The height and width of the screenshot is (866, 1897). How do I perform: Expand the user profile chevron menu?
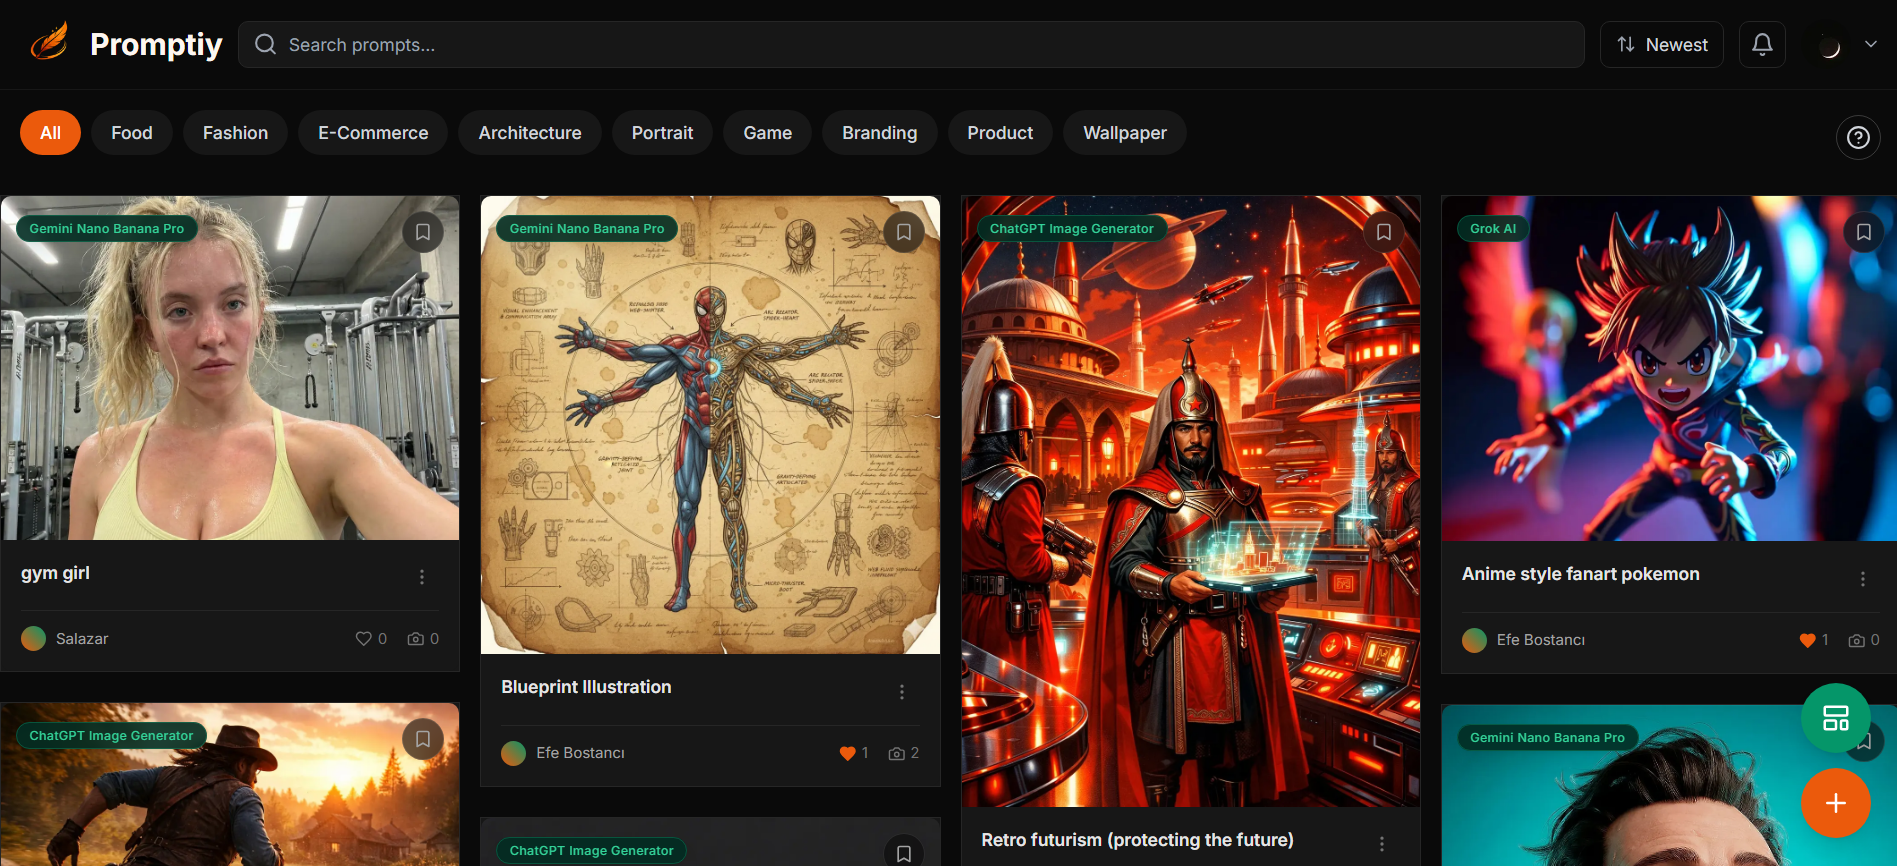tap(1870, 44)
